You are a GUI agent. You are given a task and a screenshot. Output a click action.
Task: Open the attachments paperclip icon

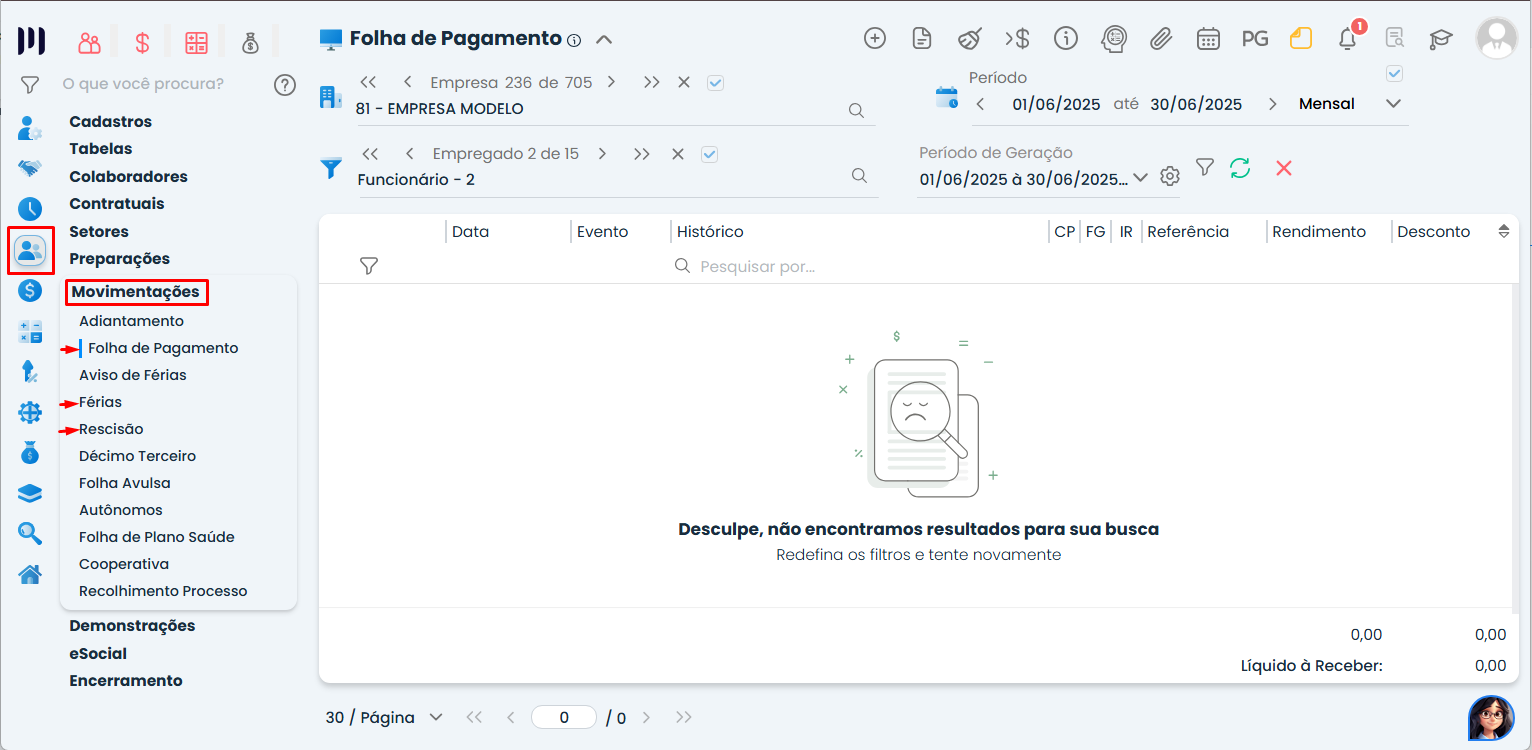pyautogui.click(x=1160, y=39)
